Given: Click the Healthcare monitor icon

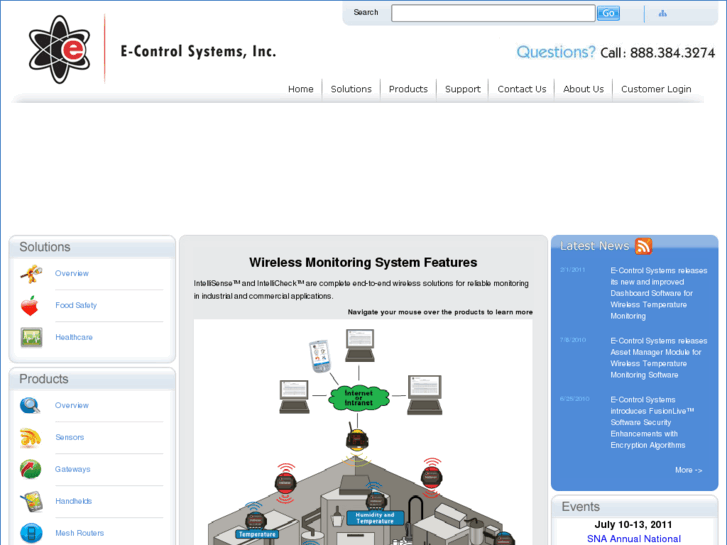Looking at the screenshot, I should click(x=31, y=337).
